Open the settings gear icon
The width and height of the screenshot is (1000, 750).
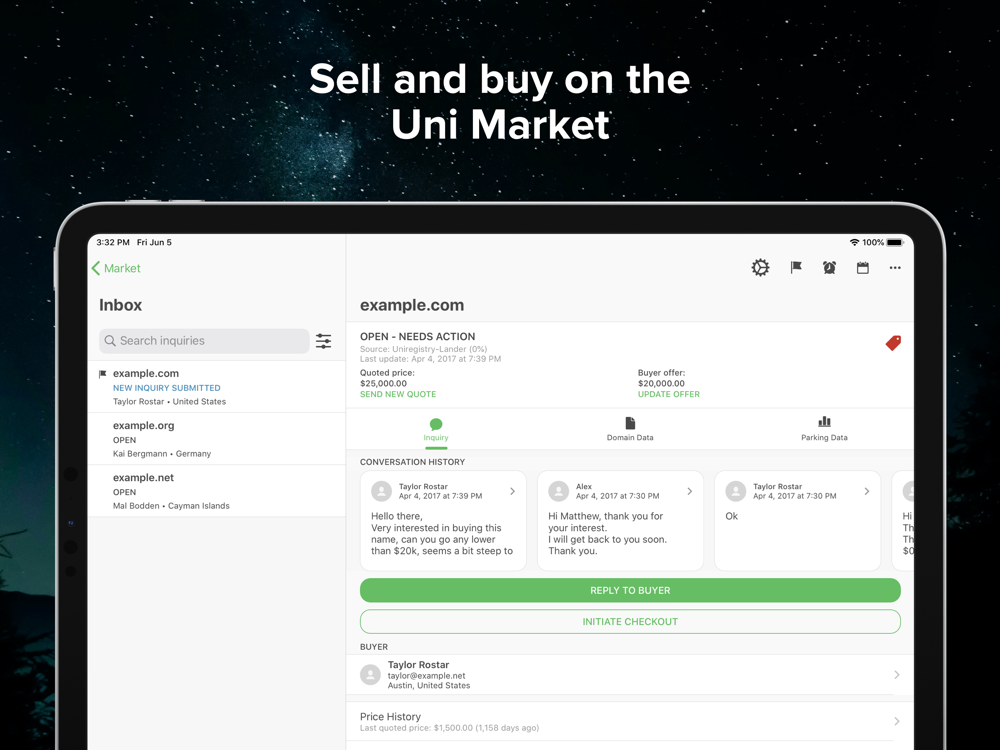760,268
